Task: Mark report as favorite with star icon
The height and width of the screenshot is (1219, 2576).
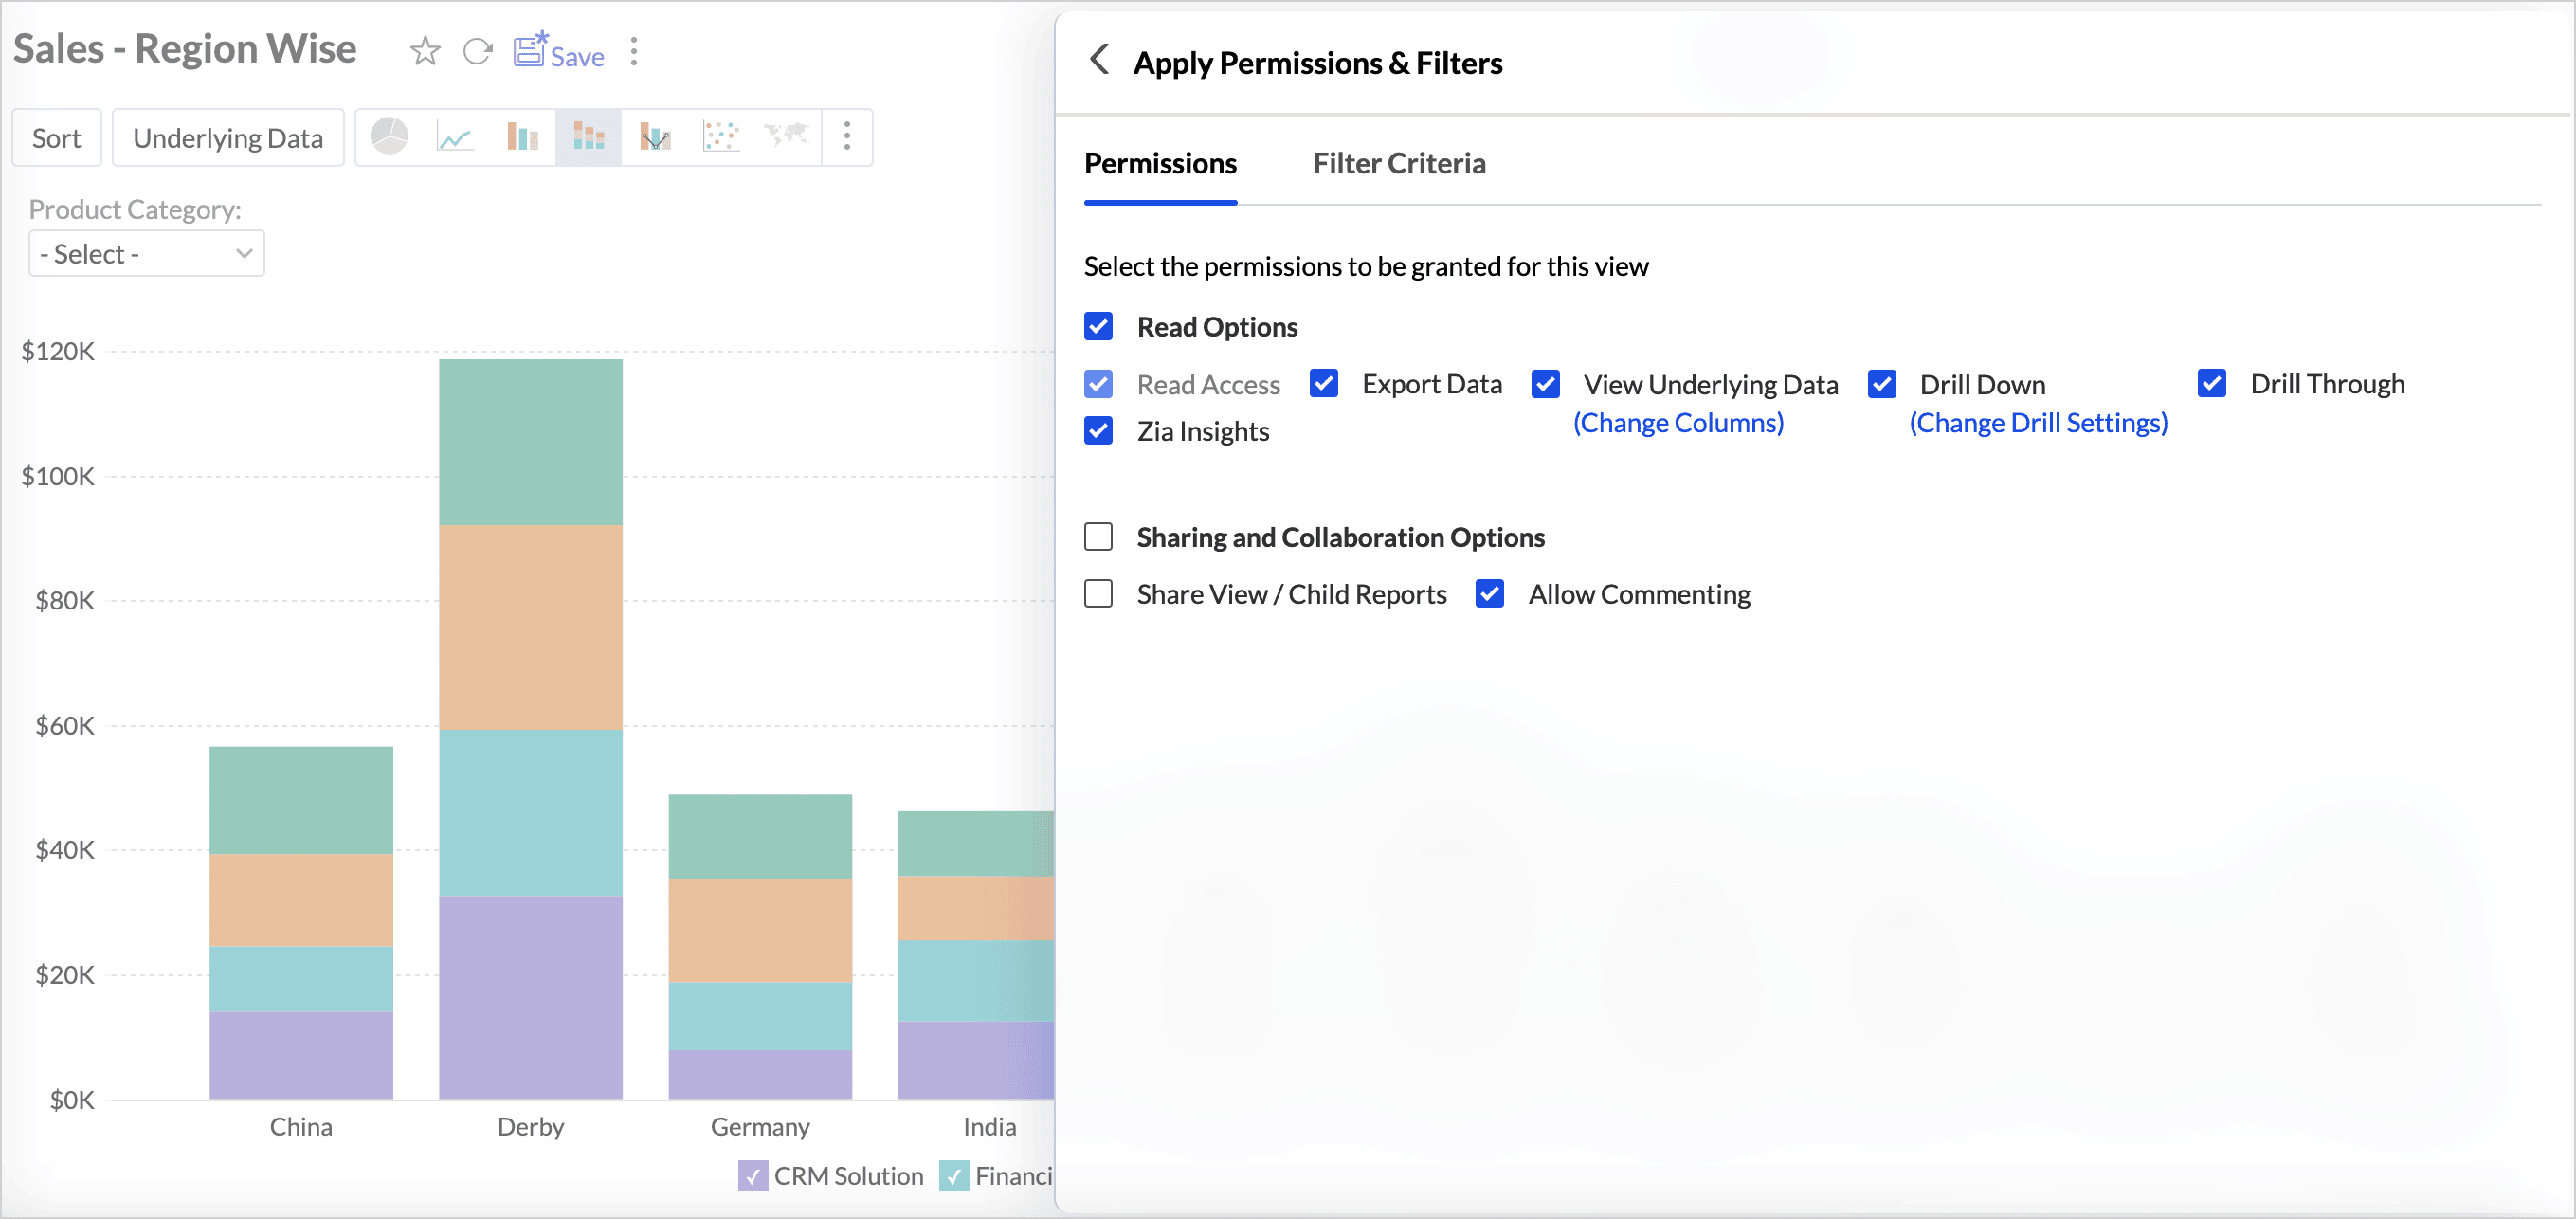Action: (x=425, y=51)
